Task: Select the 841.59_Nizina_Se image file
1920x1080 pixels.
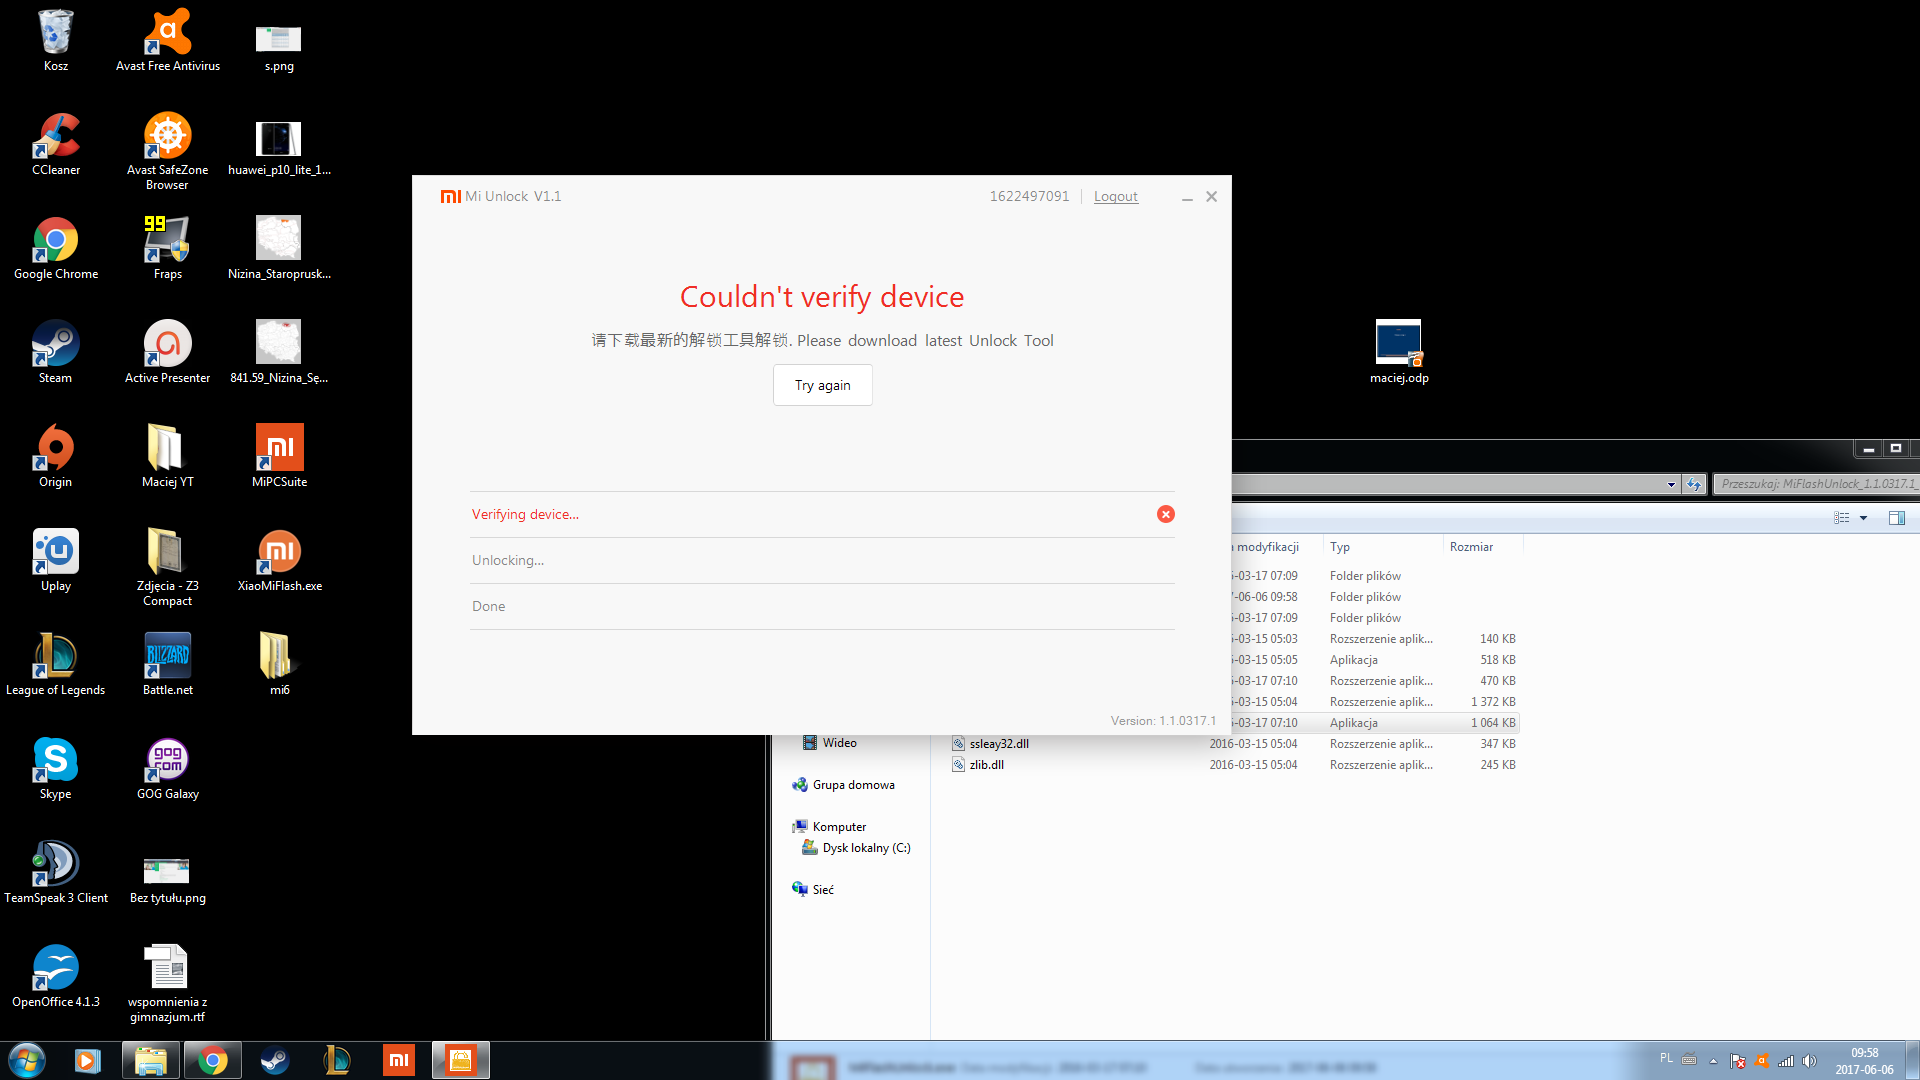Action: click(279, 352)
